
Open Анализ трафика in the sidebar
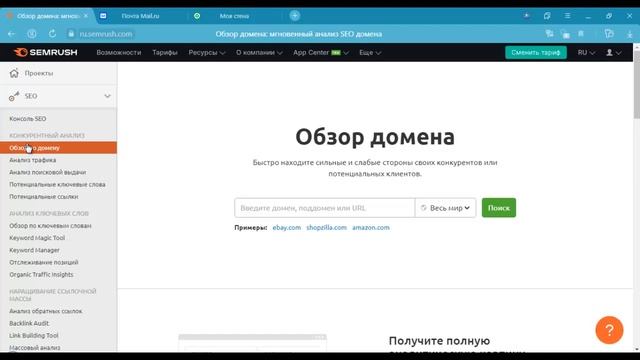pos(33,160)
